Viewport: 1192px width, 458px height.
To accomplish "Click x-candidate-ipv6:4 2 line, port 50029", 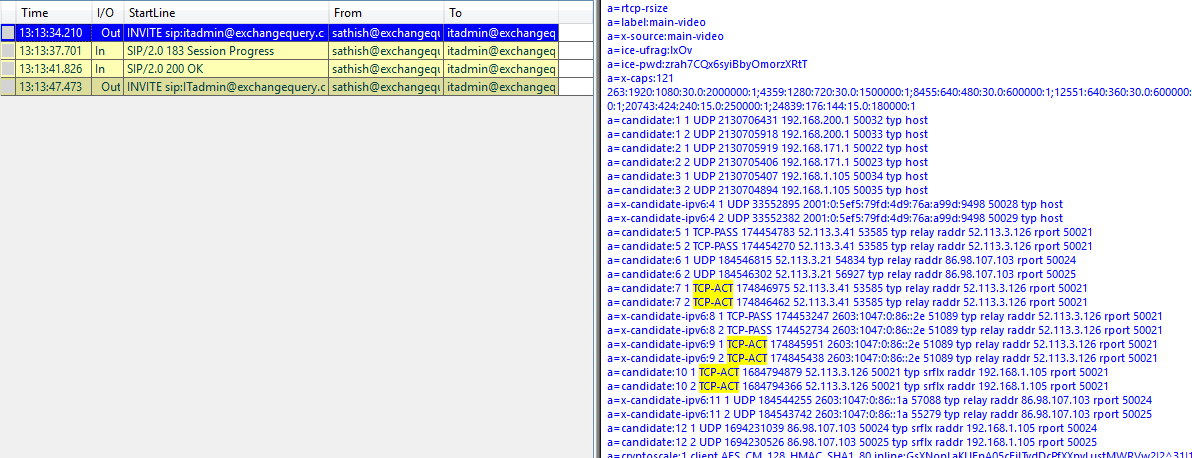I will click(x=835, y=218).
